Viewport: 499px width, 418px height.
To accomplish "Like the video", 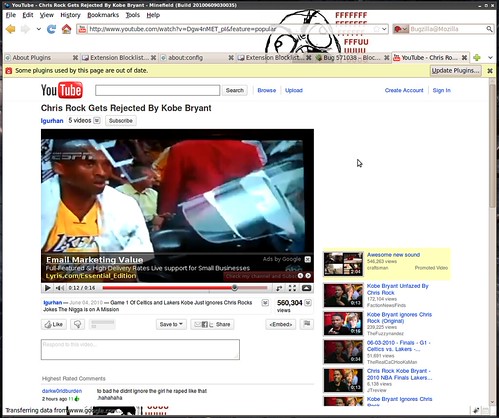I will point(54,324).
